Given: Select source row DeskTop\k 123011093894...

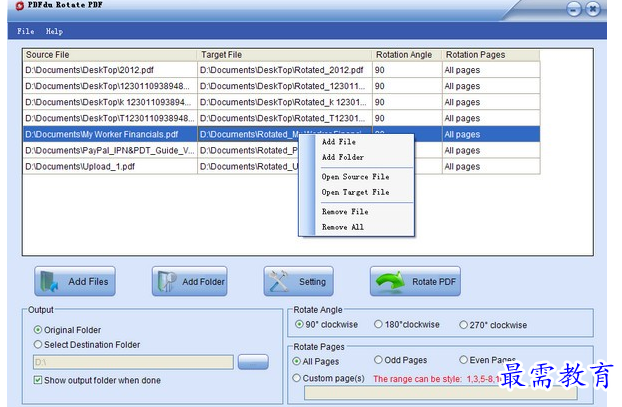Looking at the screenshot, I should [x=110, y=102].
